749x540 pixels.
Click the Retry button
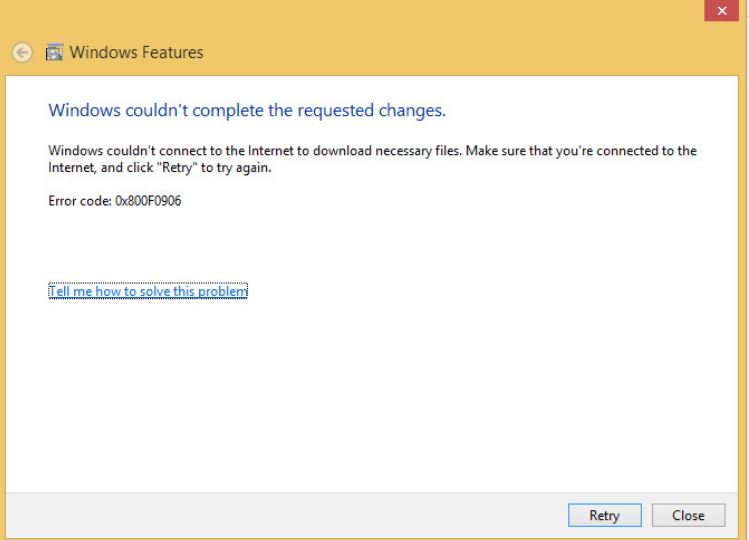[604, 515]
